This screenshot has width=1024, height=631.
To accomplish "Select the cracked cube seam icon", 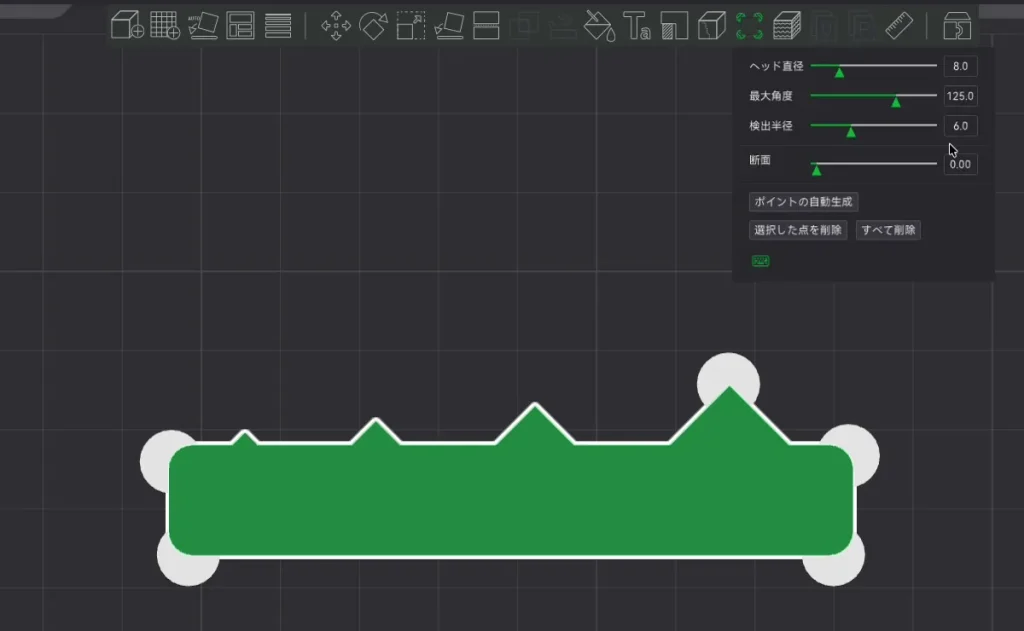I will [712, 26].
